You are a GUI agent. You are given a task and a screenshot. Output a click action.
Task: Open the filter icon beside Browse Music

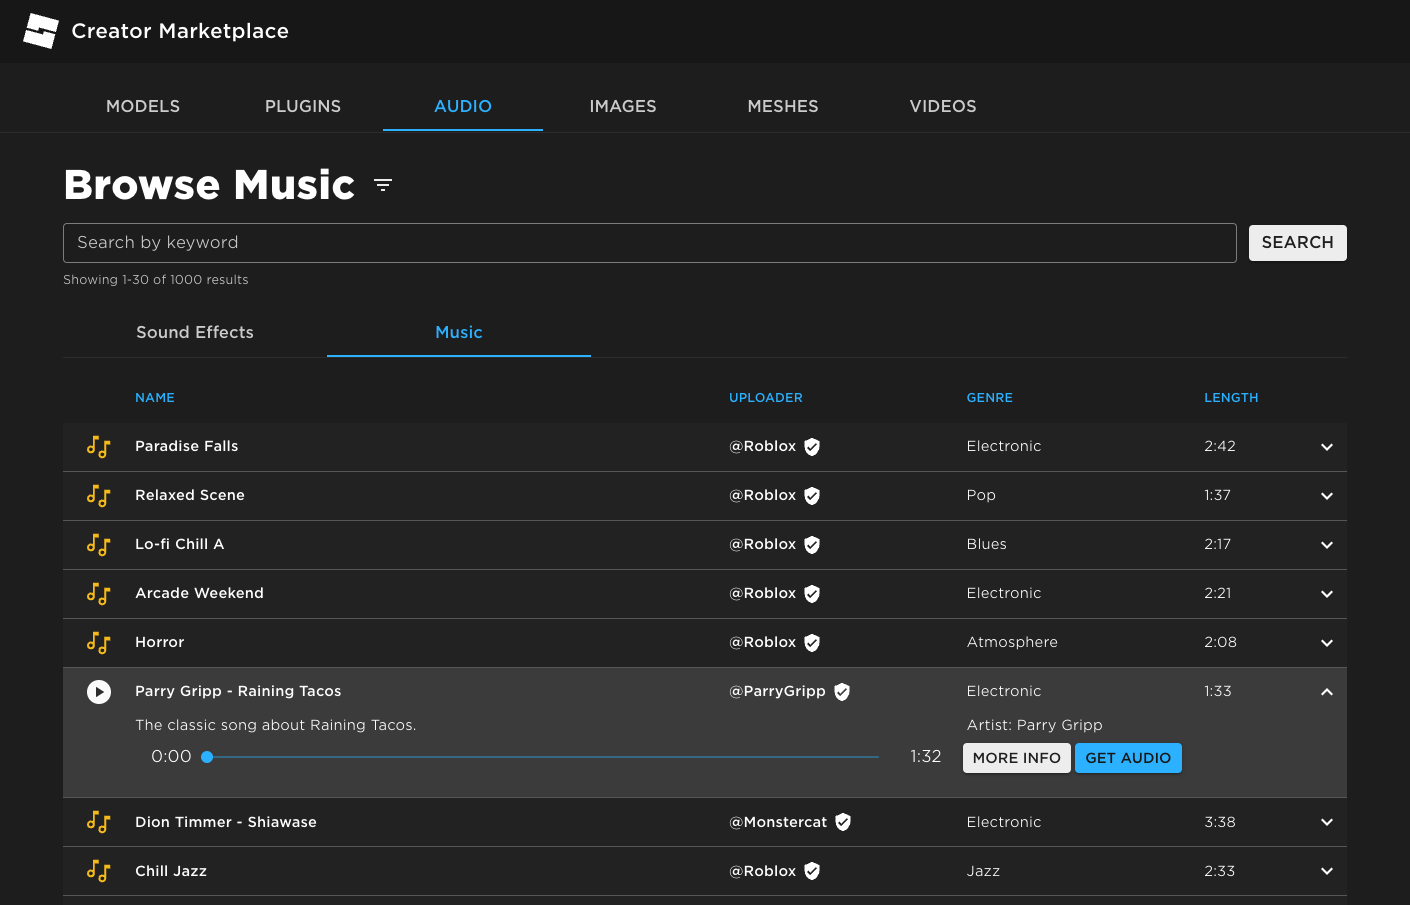pyautogui.click(x=383, y=185)
